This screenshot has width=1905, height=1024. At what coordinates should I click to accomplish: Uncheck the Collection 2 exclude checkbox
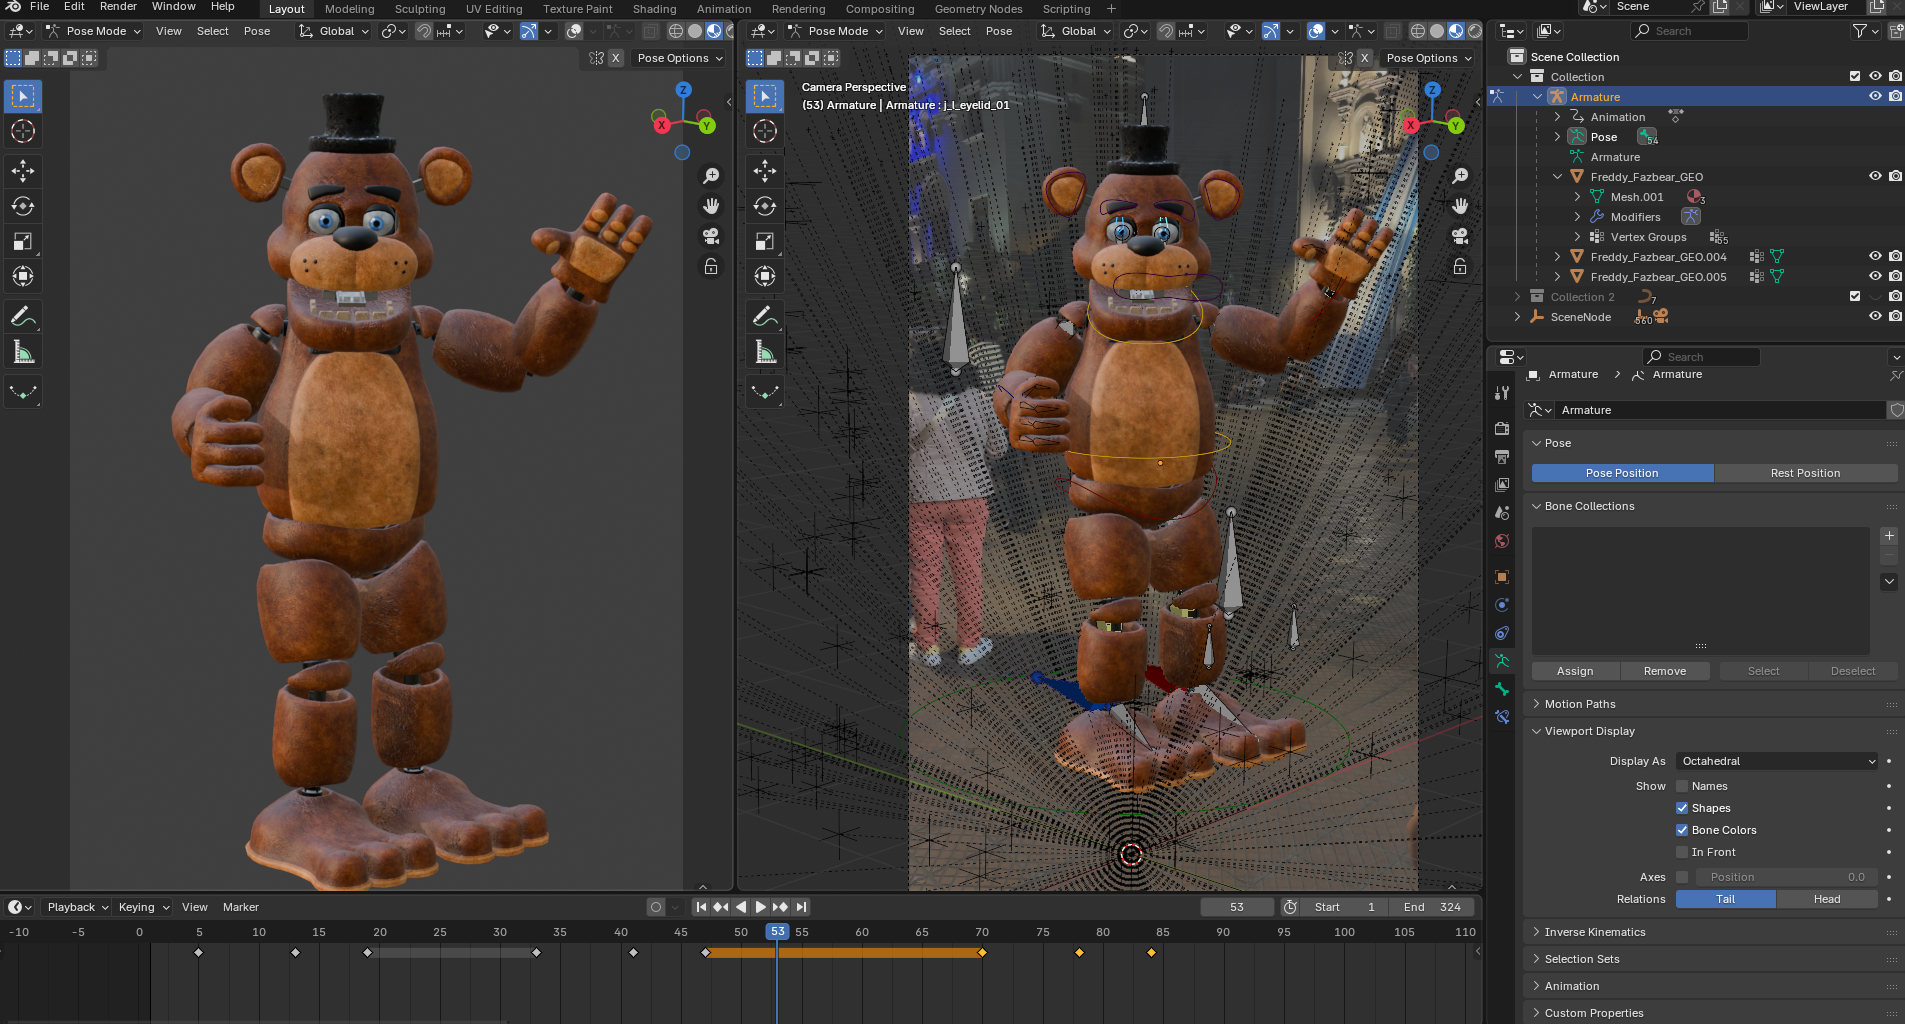point(1855,296)
